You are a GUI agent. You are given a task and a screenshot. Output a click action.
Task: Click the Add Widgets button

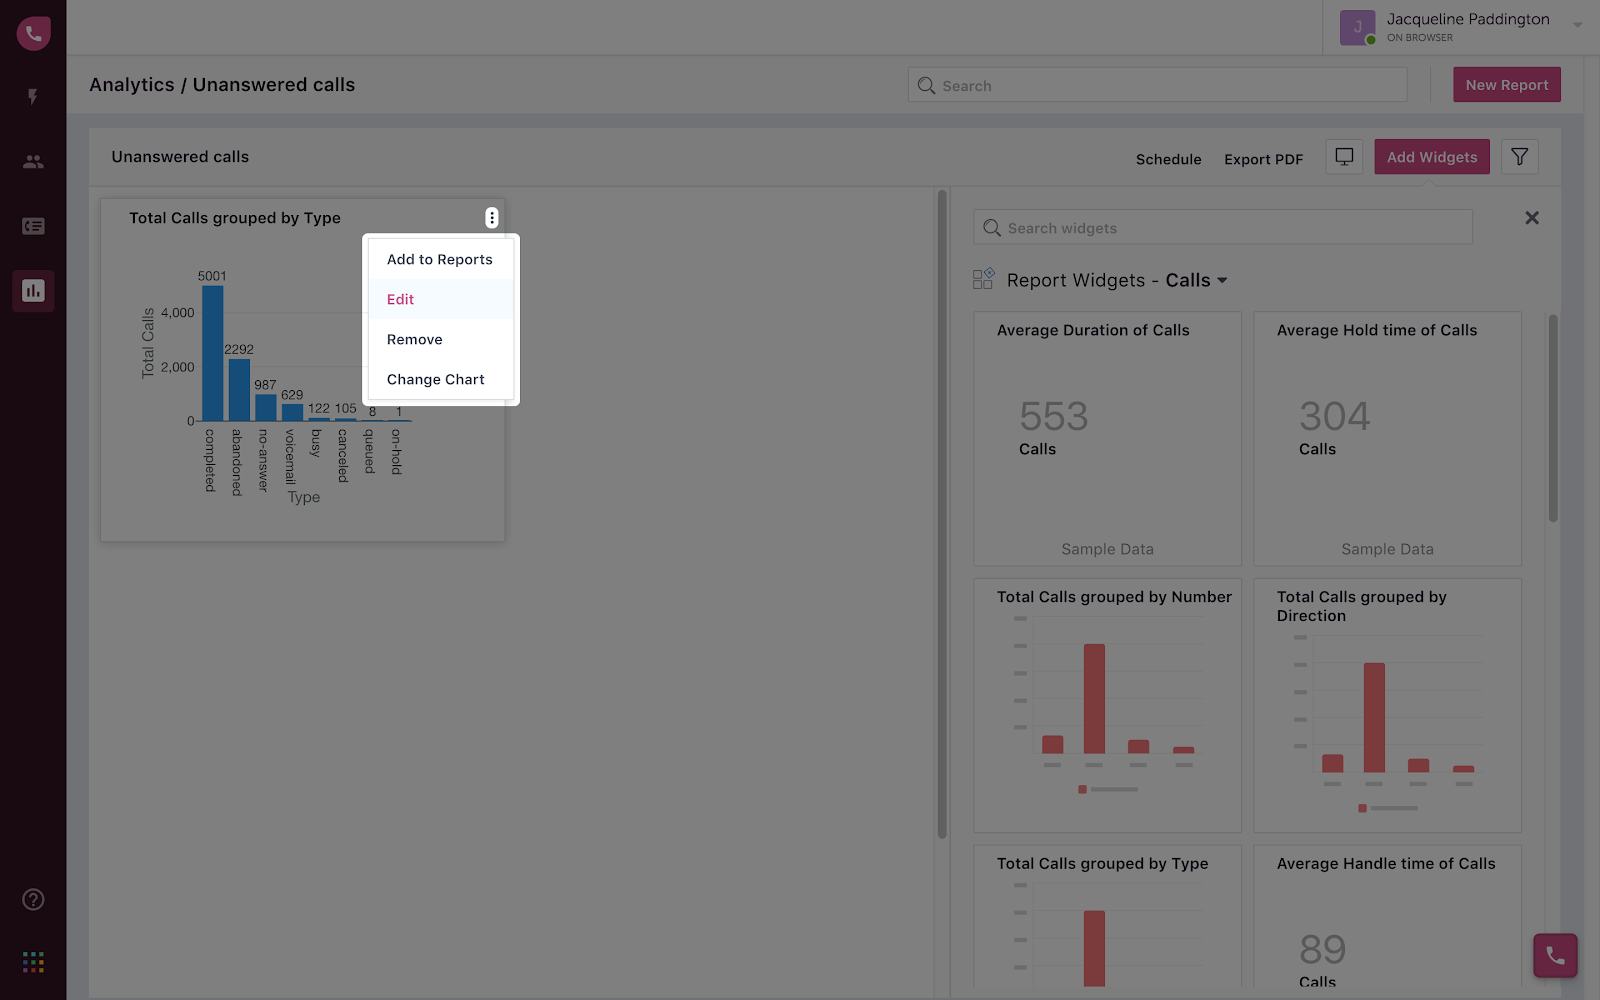point(1432,157)
